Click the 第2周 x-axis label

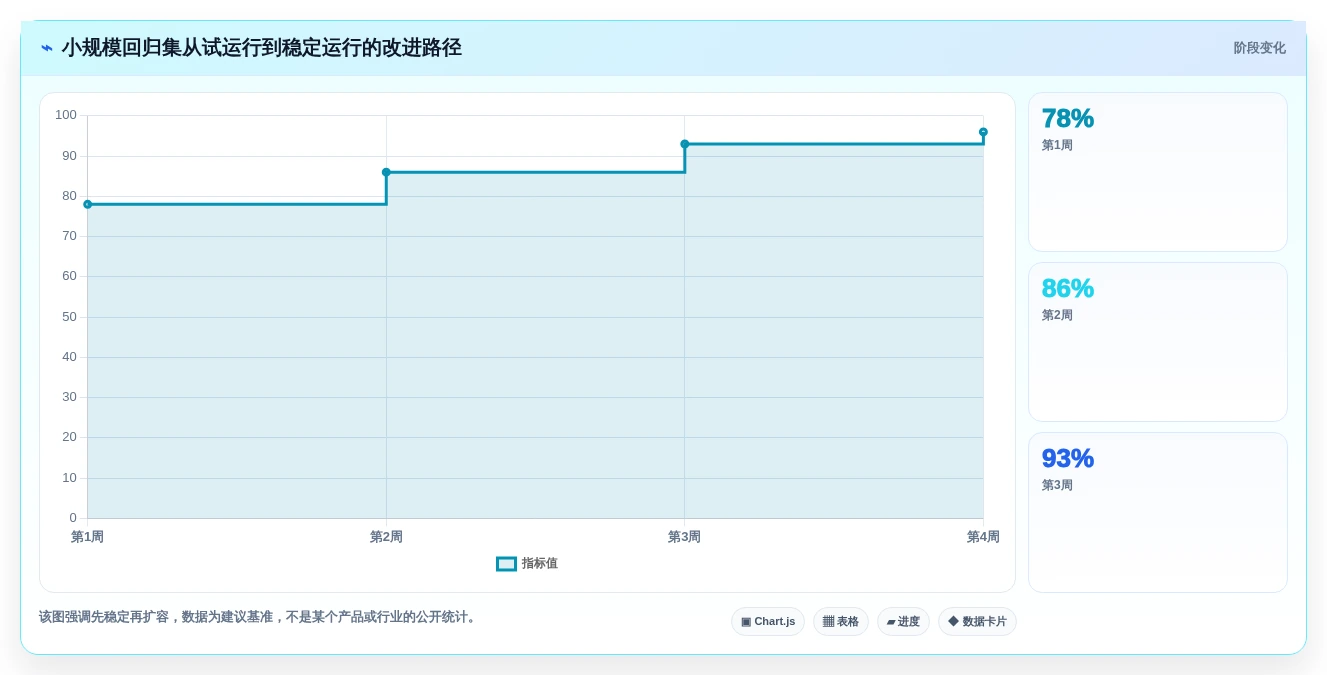386,537
